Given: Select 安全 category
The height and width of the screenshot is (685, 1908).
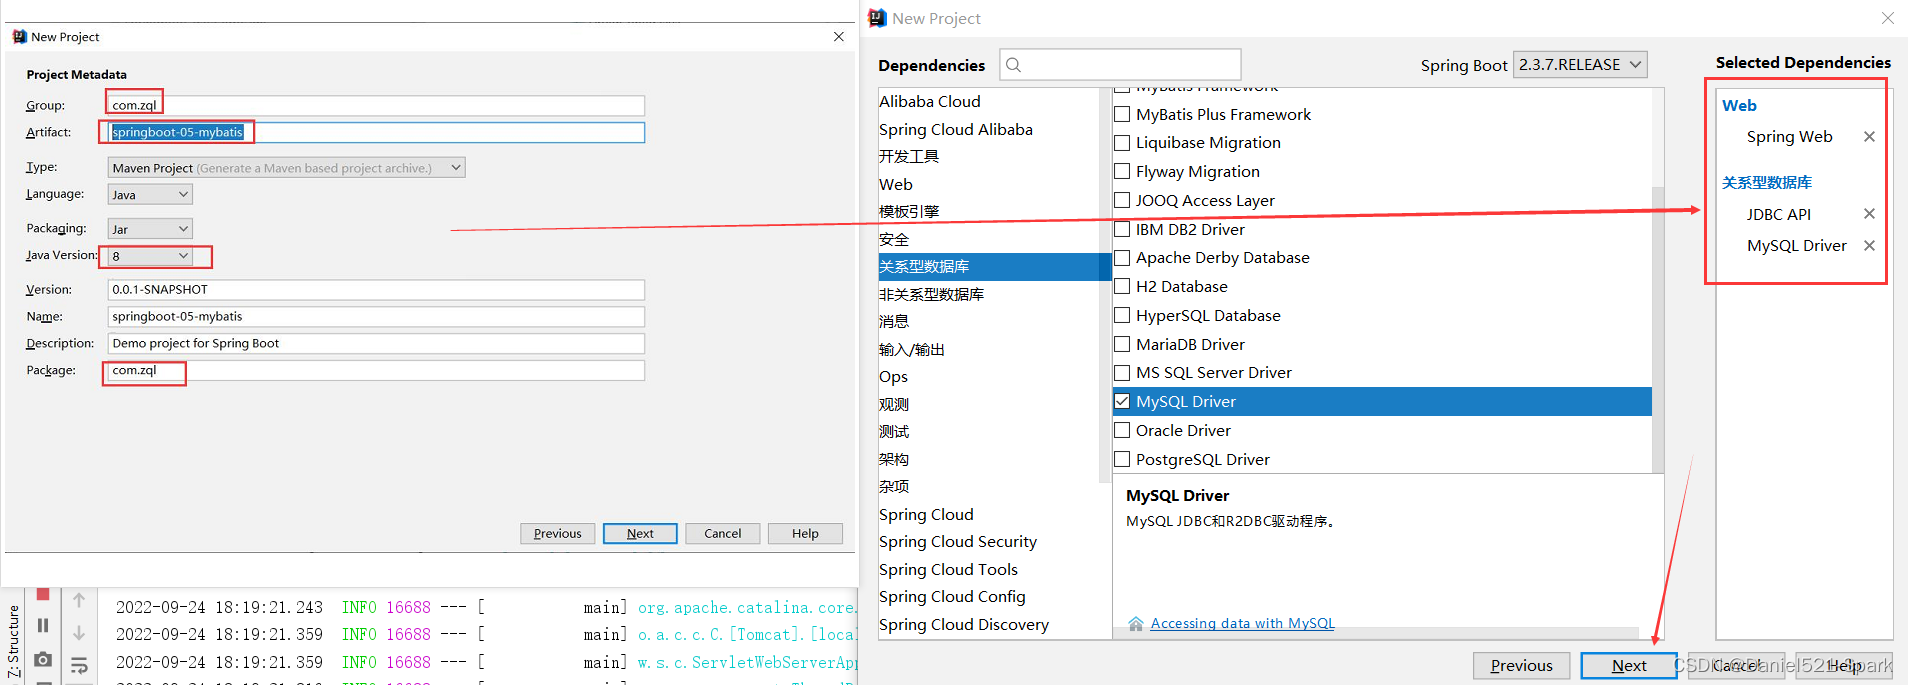Looking at the screenshot, I should tap(893, 239).
